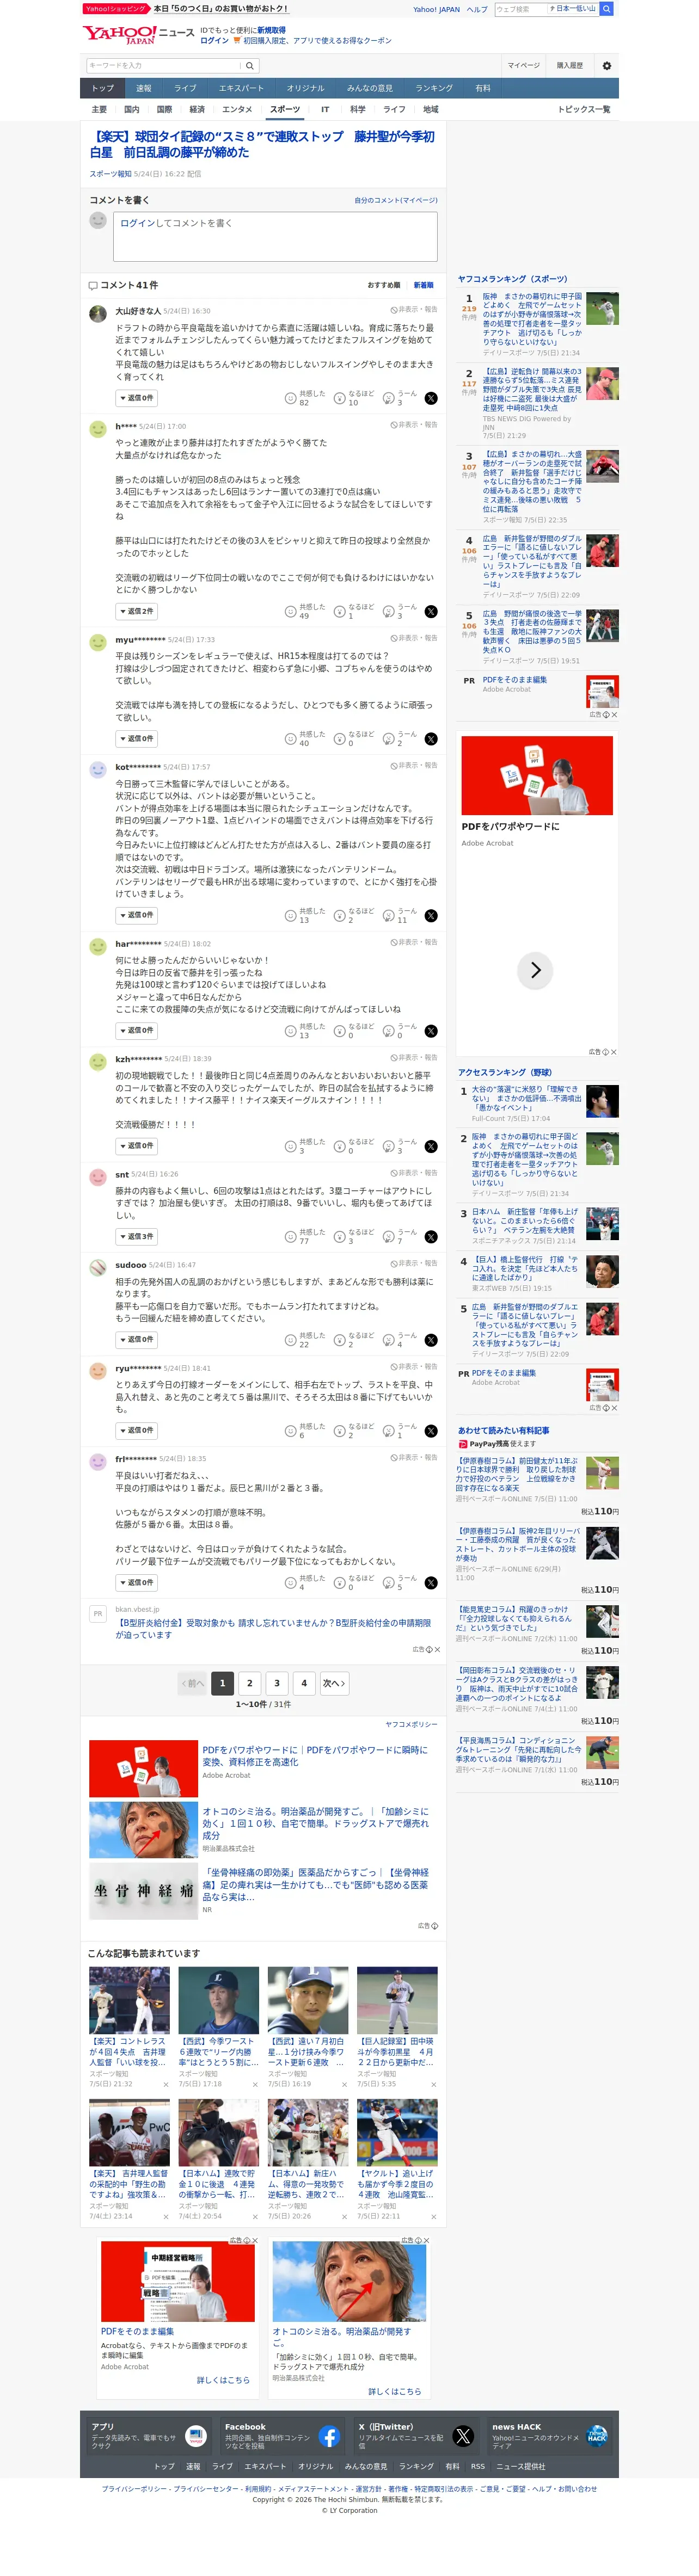Open X (旧Twitter) icon in footer
The height and width of the screenshot is (2576, 699).
pos(463,2436)
